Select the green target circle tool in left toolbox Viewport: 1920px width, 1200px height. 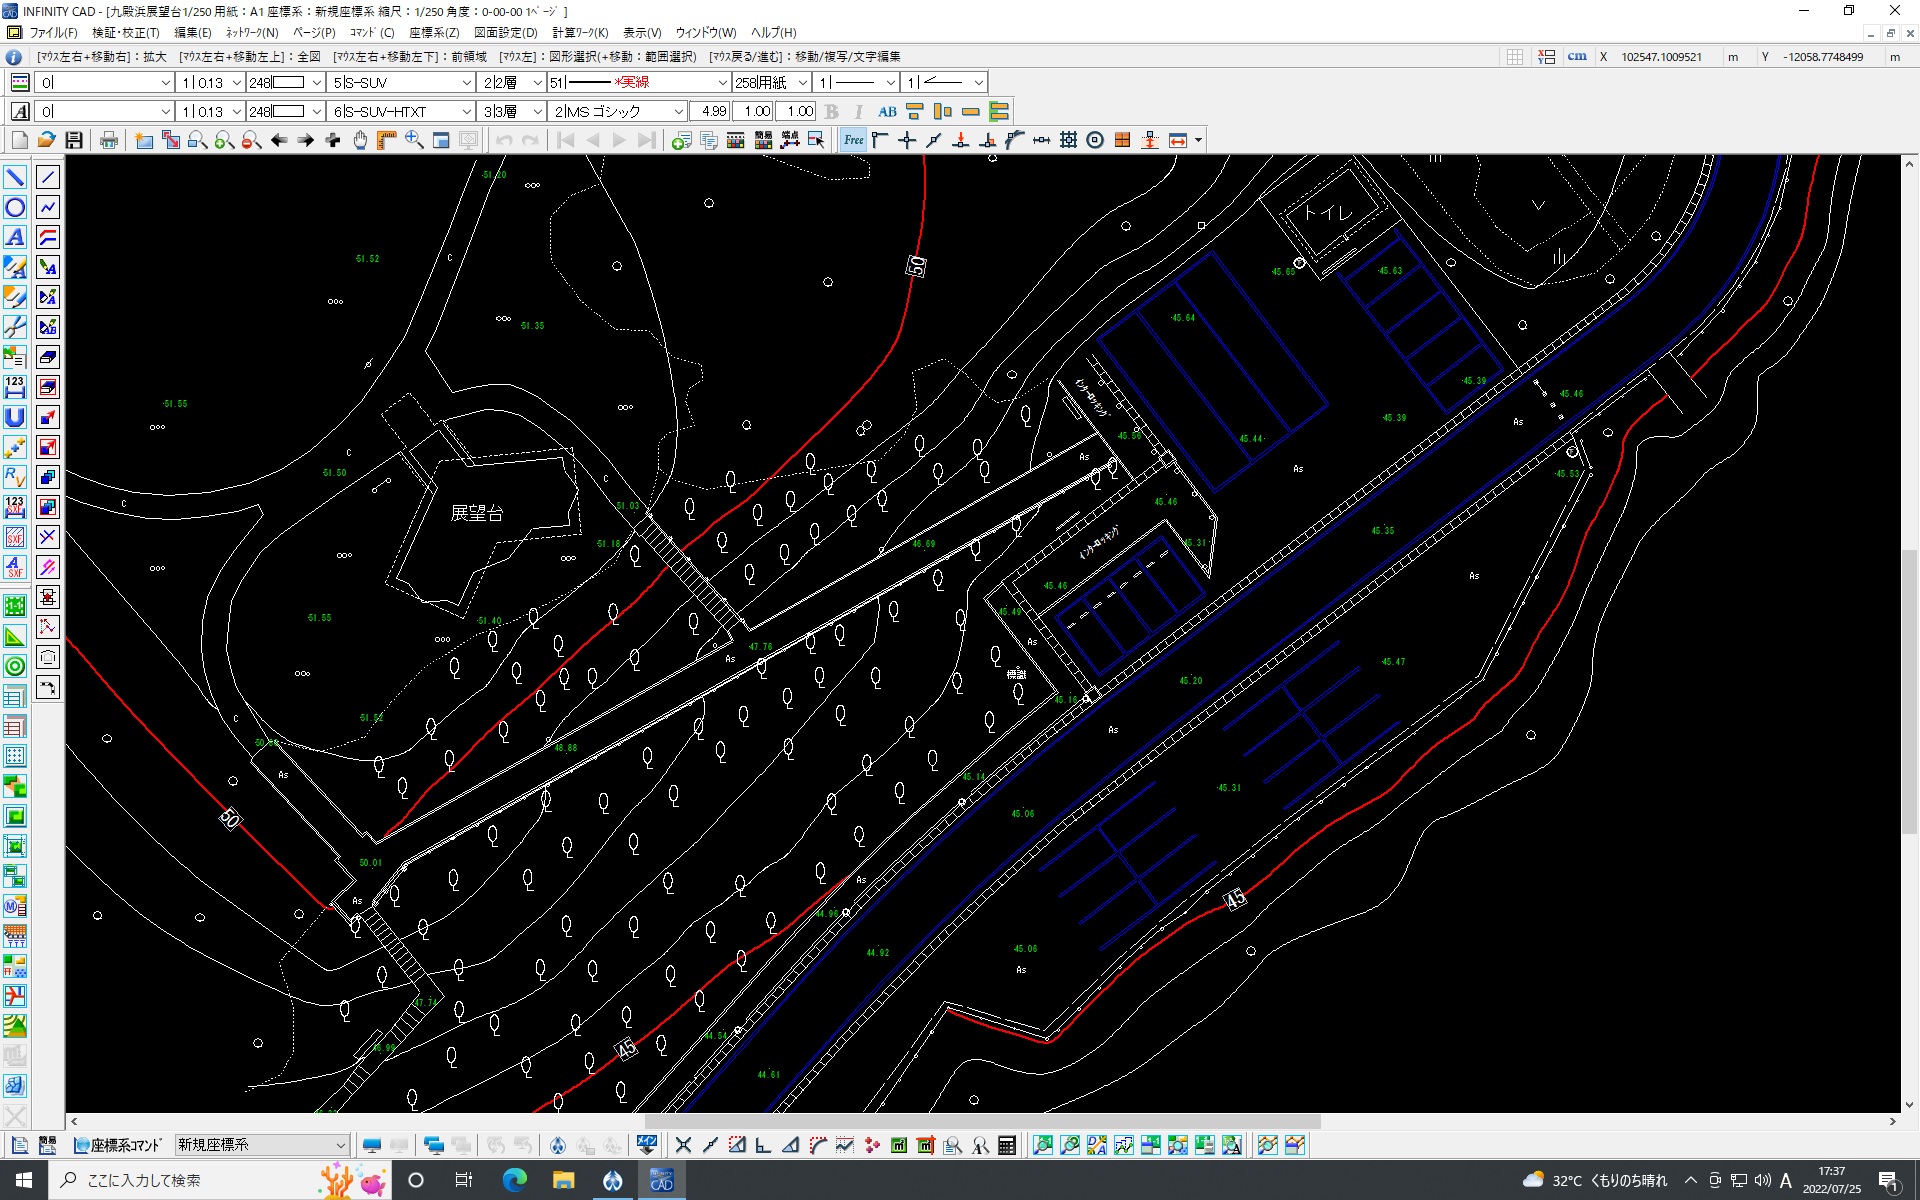click(15, 666)
